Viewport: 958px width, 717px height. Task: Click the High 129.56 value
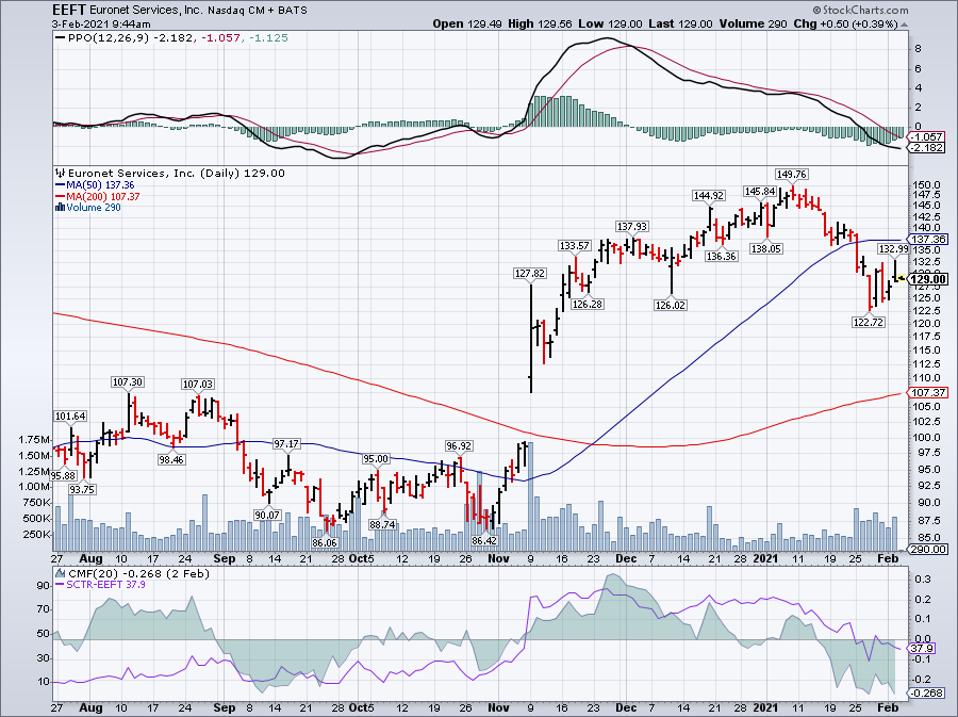tap(539, 24)
